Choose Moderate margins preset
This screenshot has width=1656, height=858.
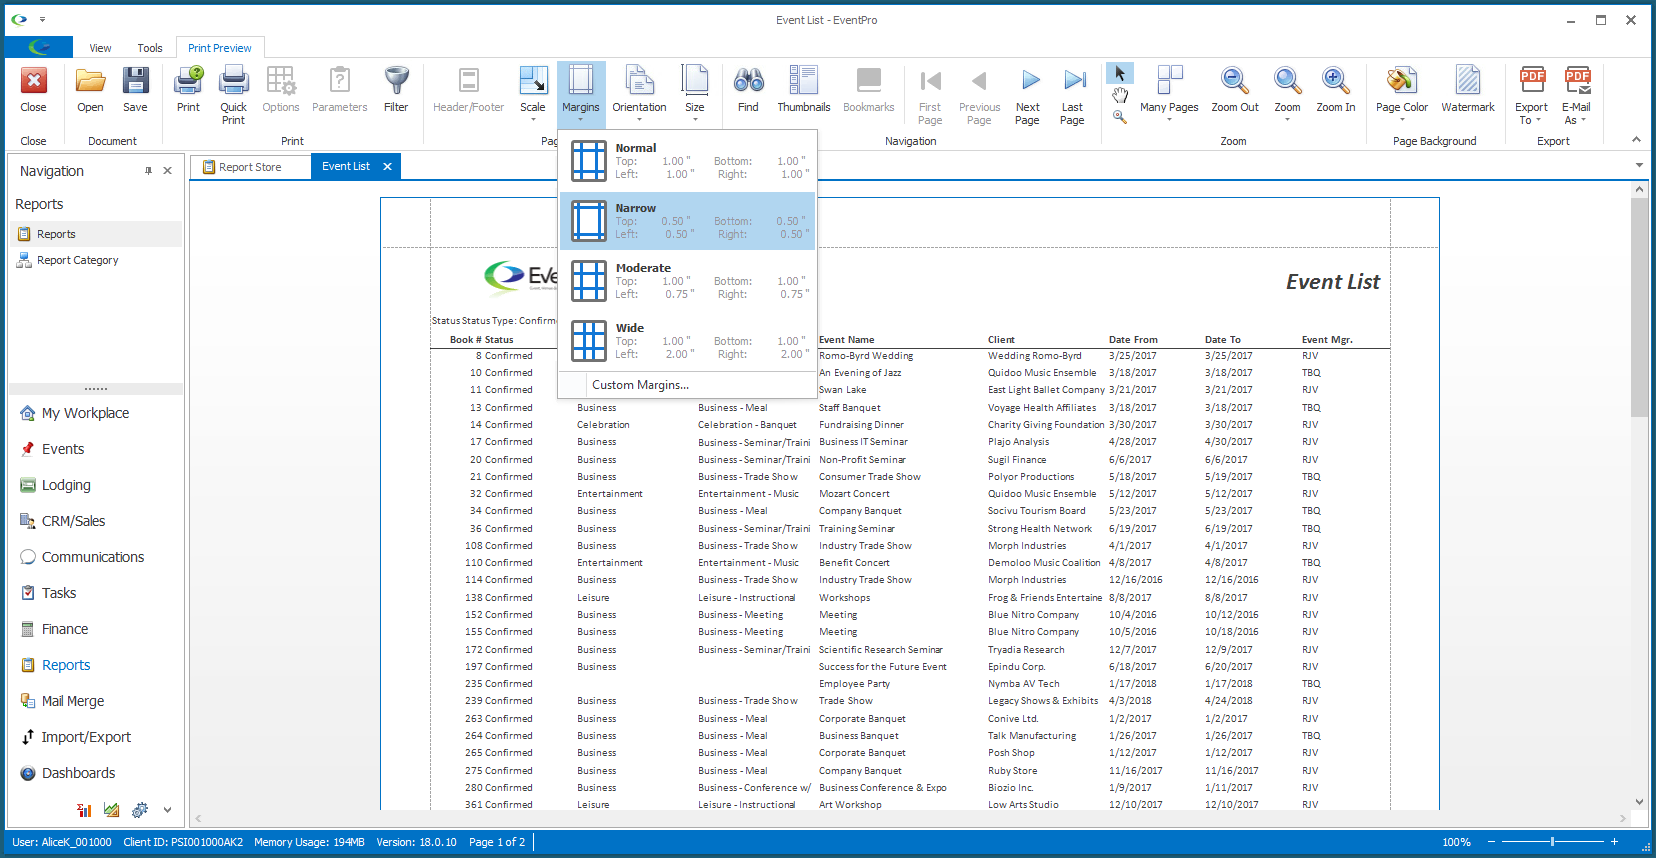(x=688, y=281)
